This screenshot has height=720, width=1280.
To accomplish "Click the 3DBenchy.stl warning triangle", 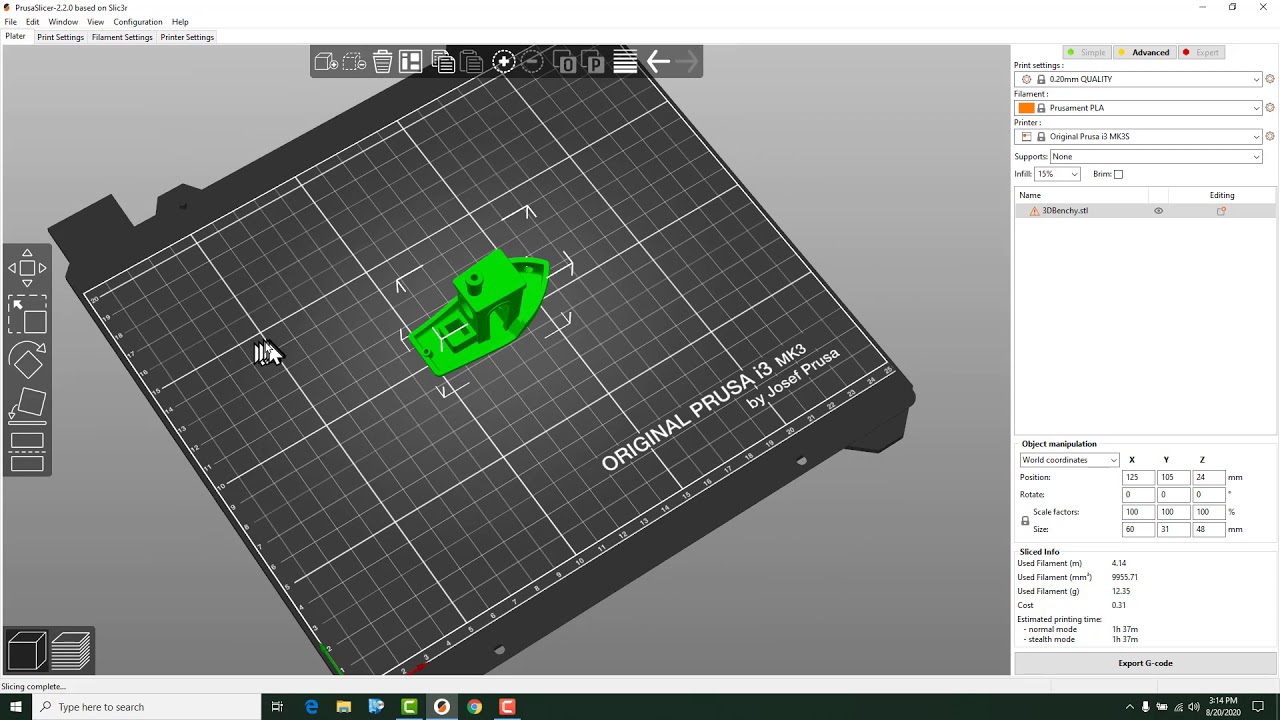I will point(1034,211).
